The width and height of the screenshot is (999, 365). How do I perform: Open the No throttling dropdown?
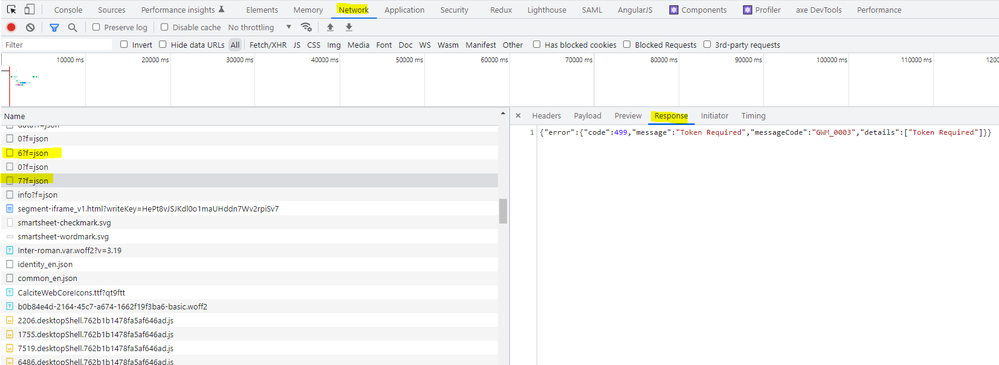pyautogui.click(x=260, y=27)
